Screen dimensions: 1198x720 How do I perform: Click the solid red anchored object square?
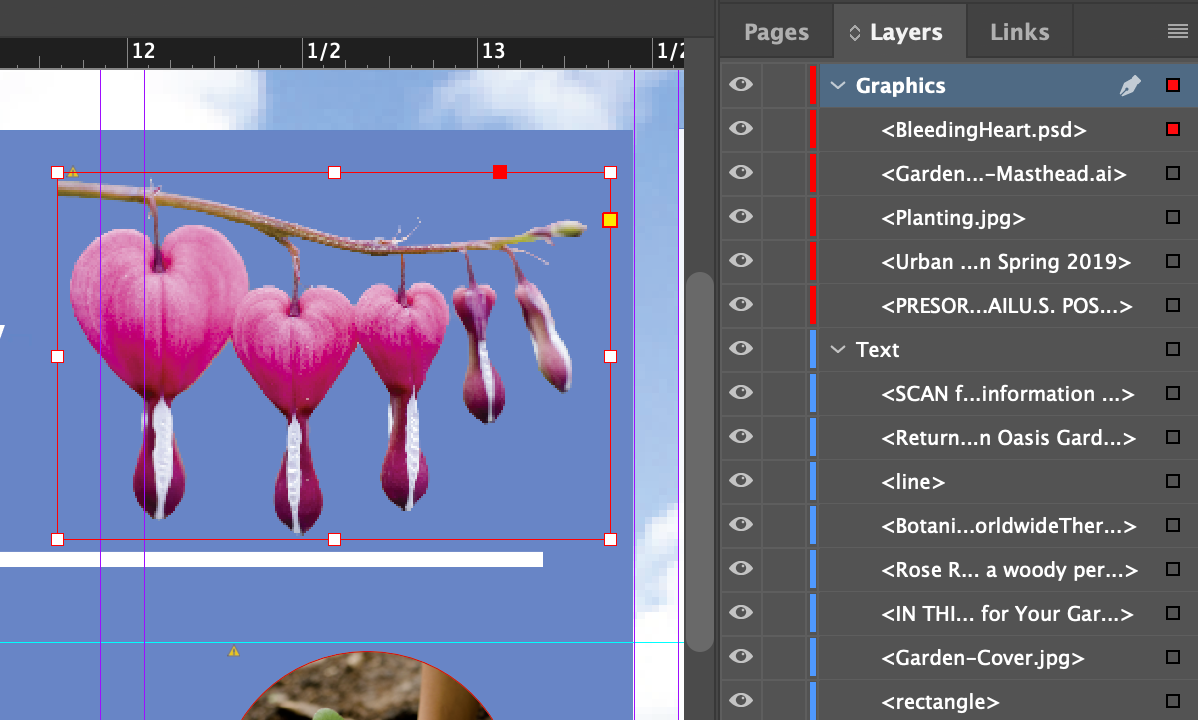pos(500,172)
